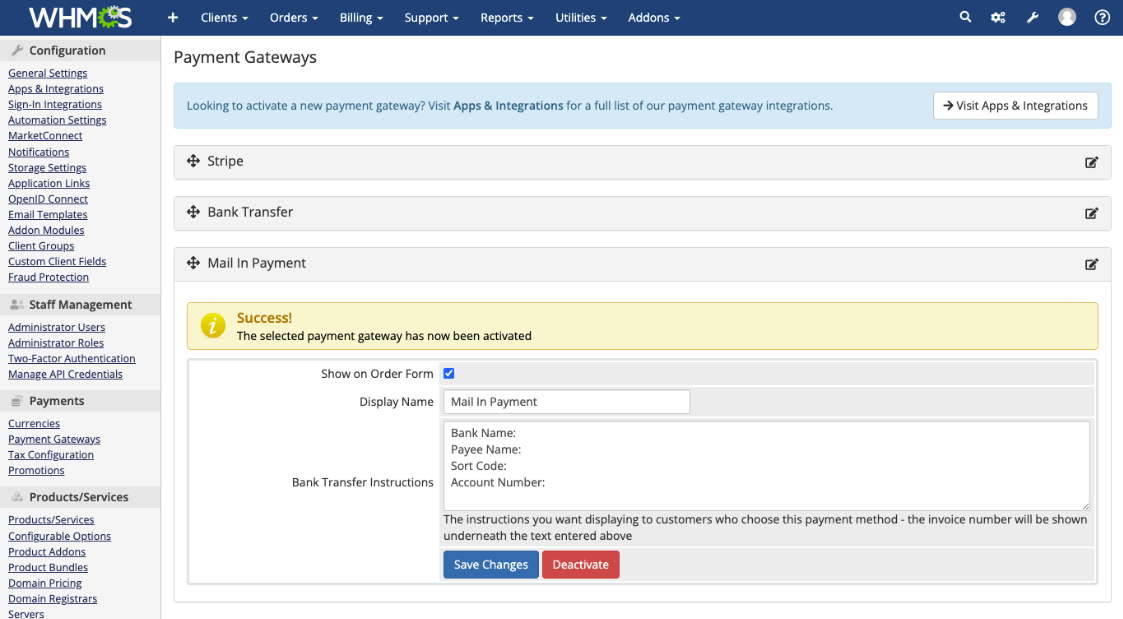
Task: Open Two-Factor Authentication link
Action: (x=72, y=358)
